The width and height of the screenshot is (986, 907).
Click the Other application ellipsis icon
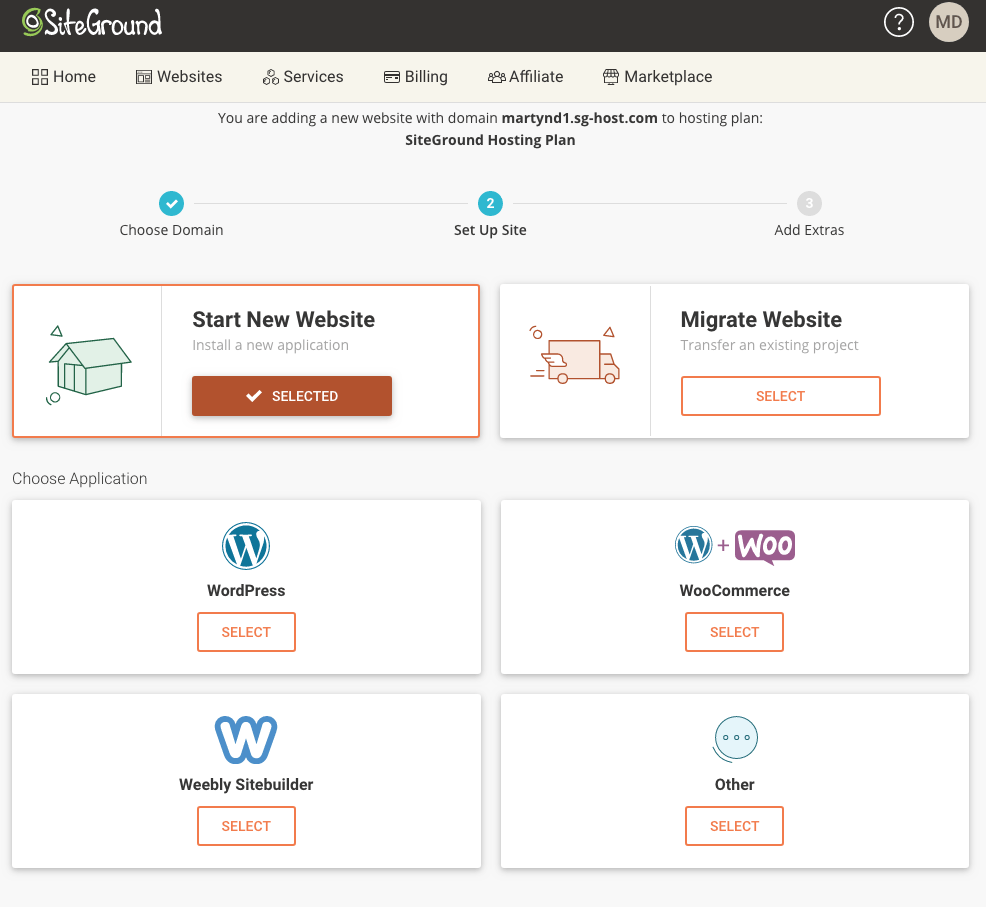pyautogui.click(x=735, y=739)
